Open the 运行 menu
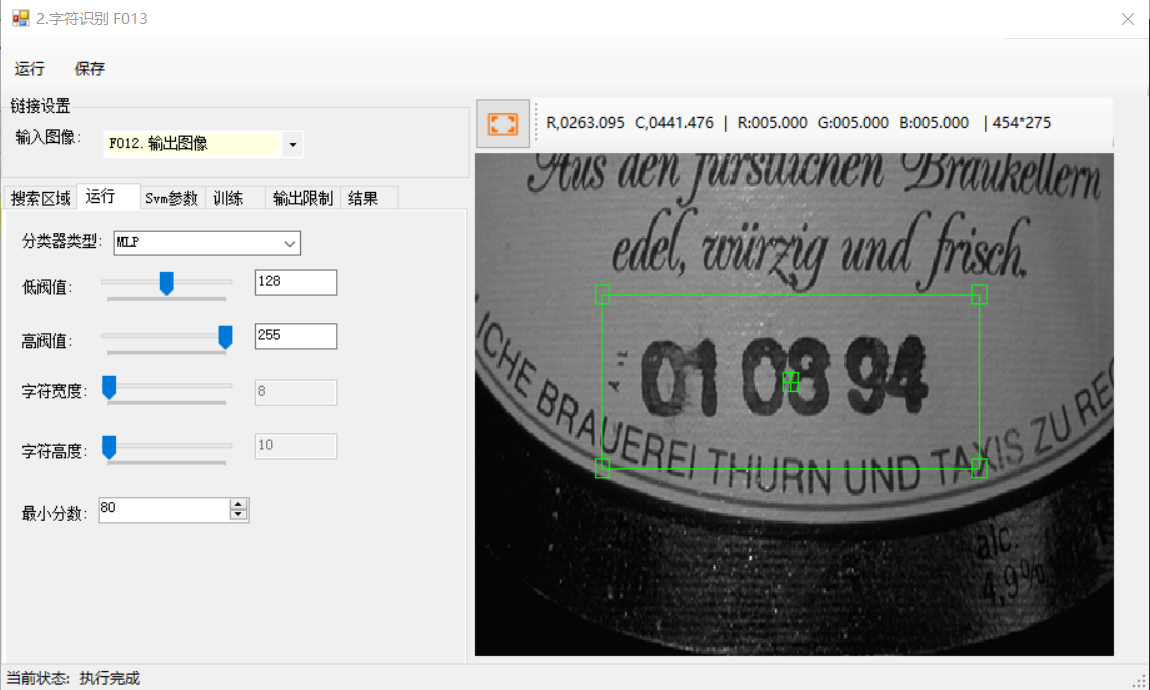 (29, 69)
